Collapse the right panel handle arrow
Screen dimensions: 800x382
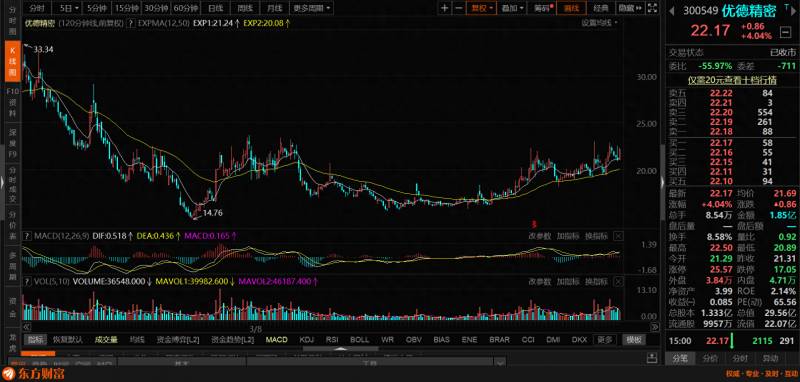click(663, 182)
